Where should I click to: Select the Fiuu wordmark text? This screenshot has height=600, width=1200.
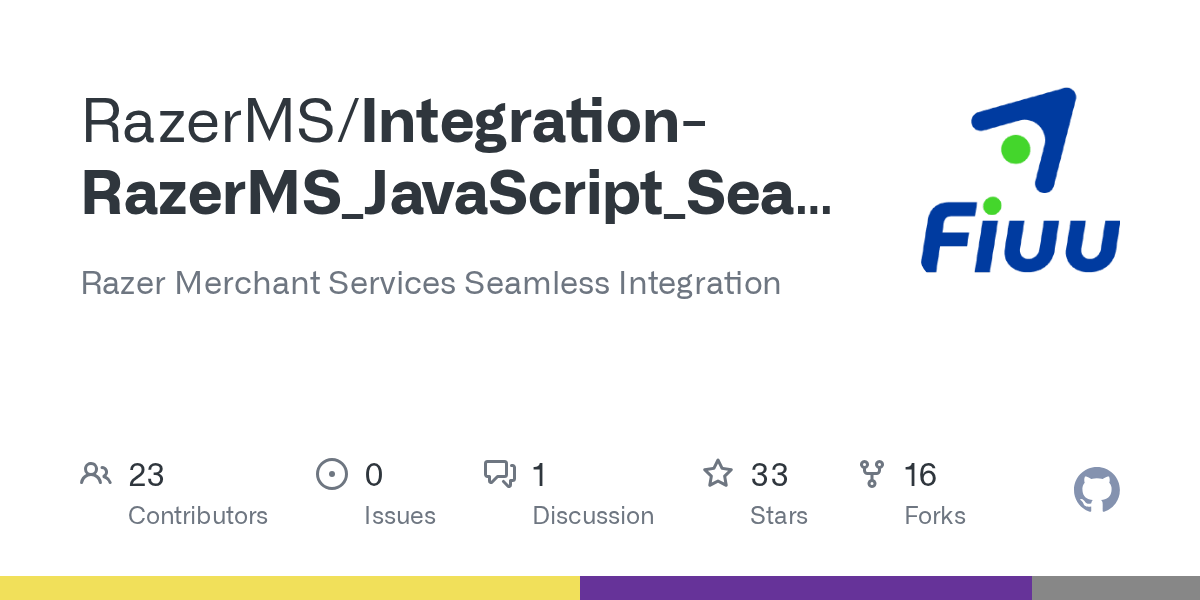pyautogui.click(x=1020, y=240)
